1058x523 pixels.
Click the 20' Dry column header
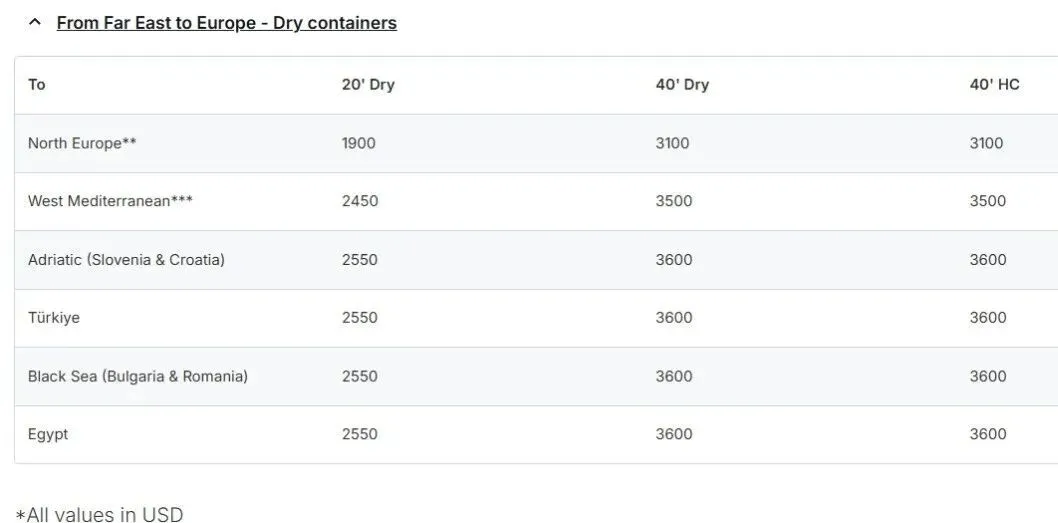pos(368,84)
